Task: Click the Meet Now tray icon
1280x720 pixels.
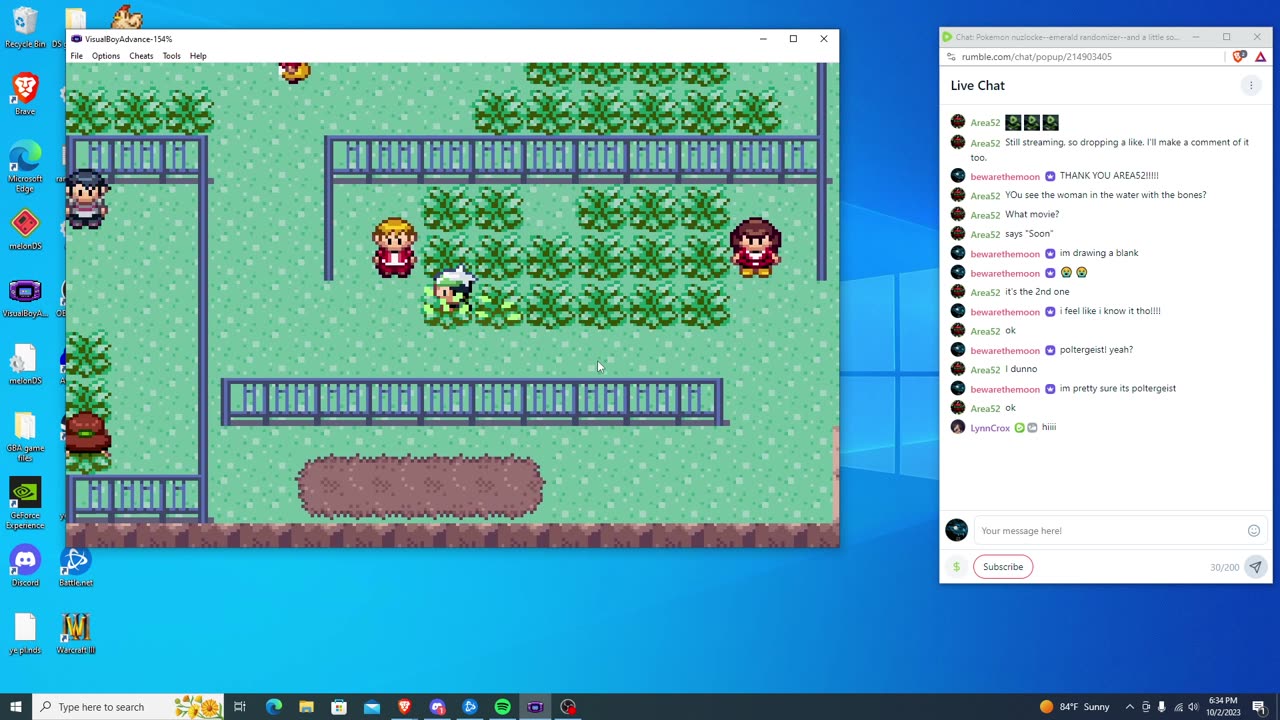Action: tap(1146, 707)
